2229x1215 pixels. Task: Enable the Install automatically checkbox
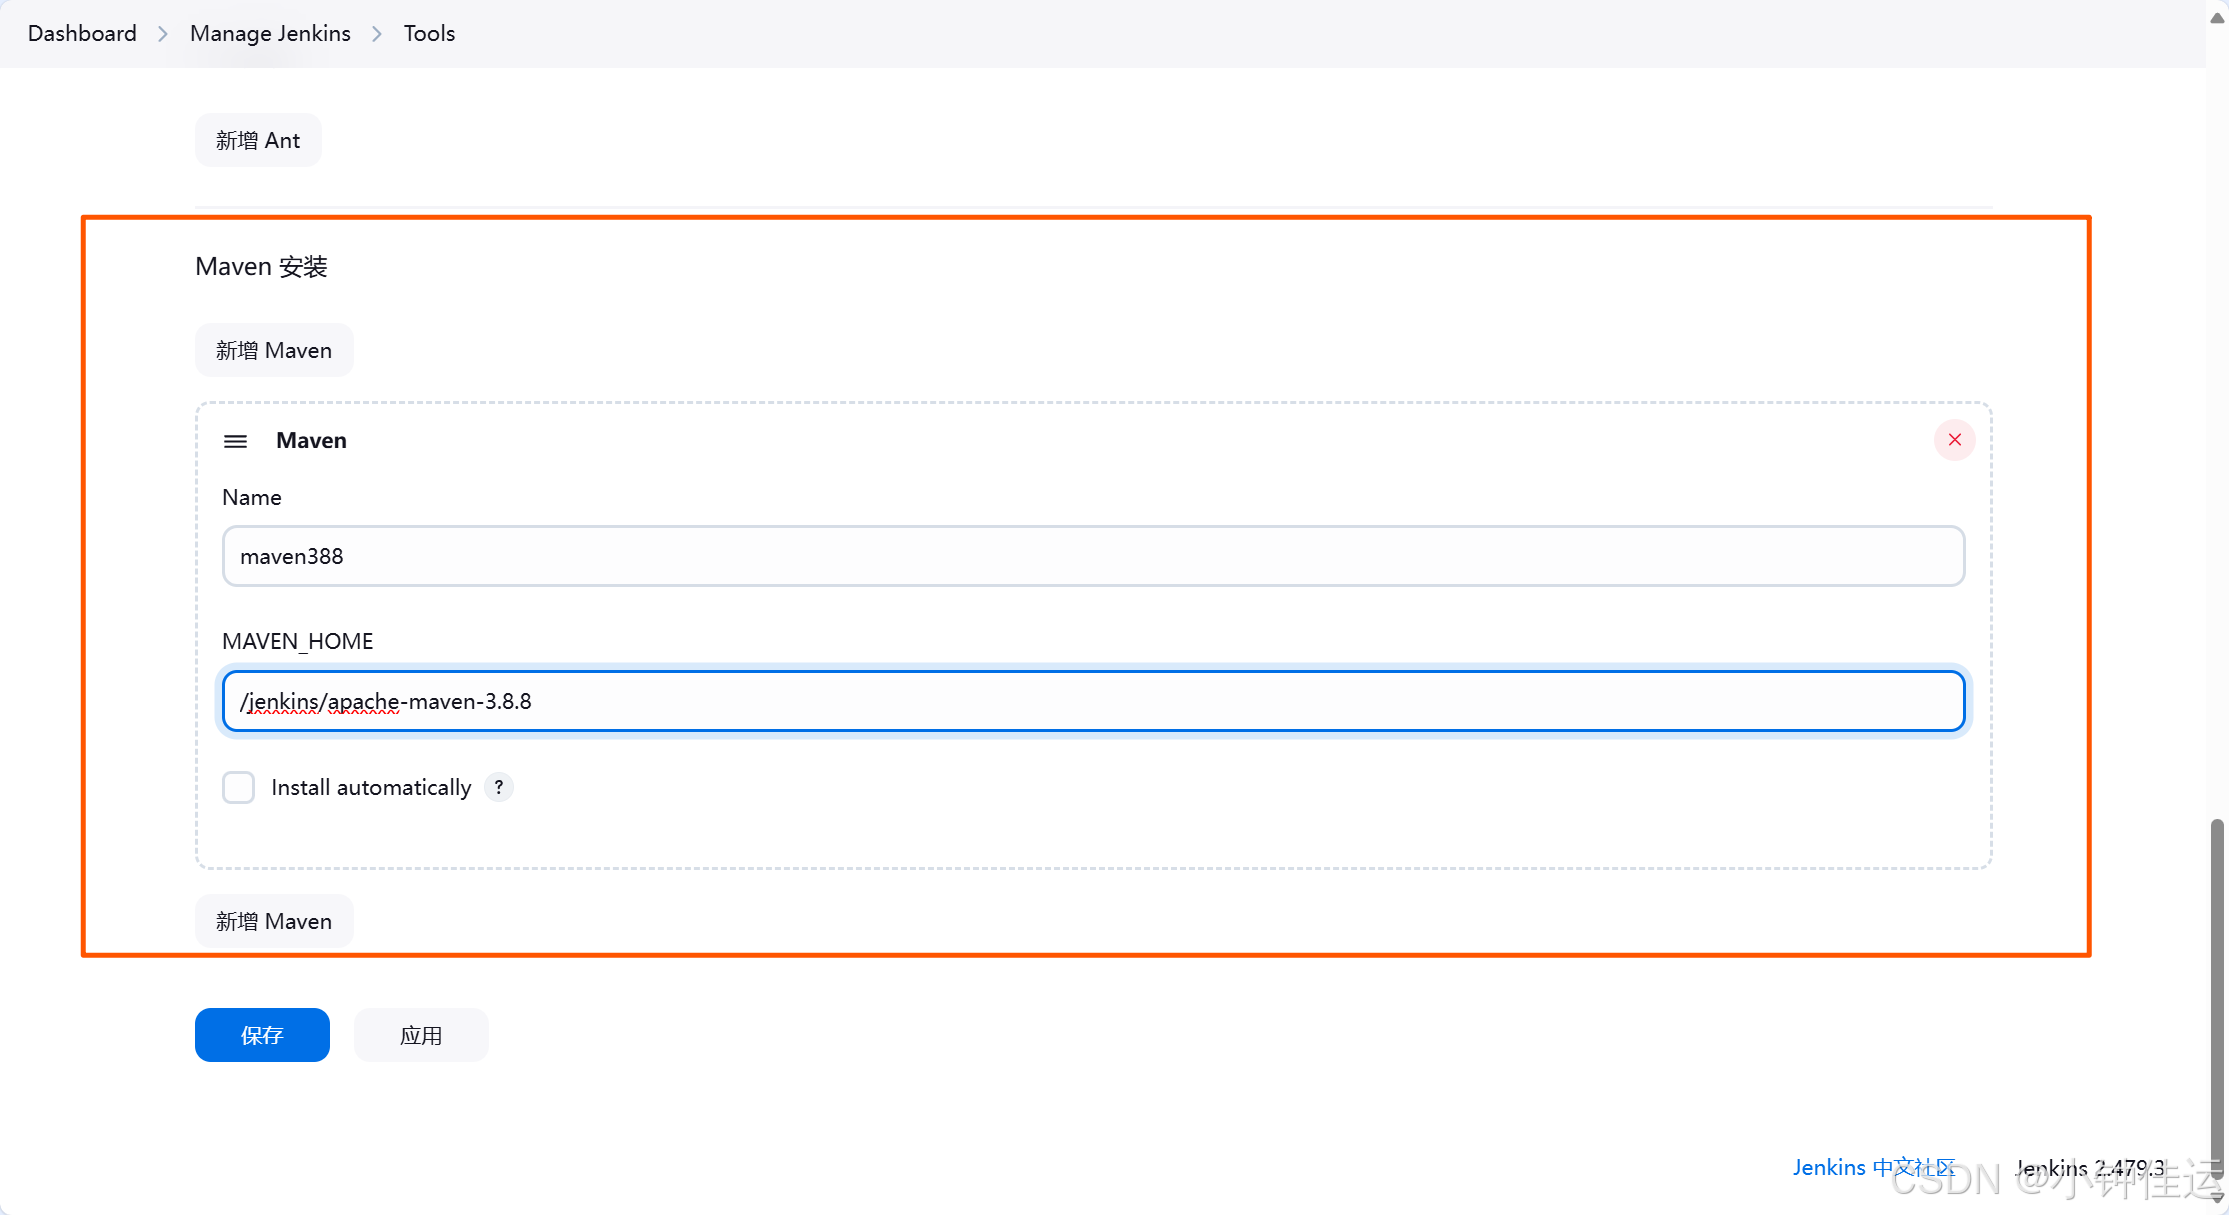point(238,787)
